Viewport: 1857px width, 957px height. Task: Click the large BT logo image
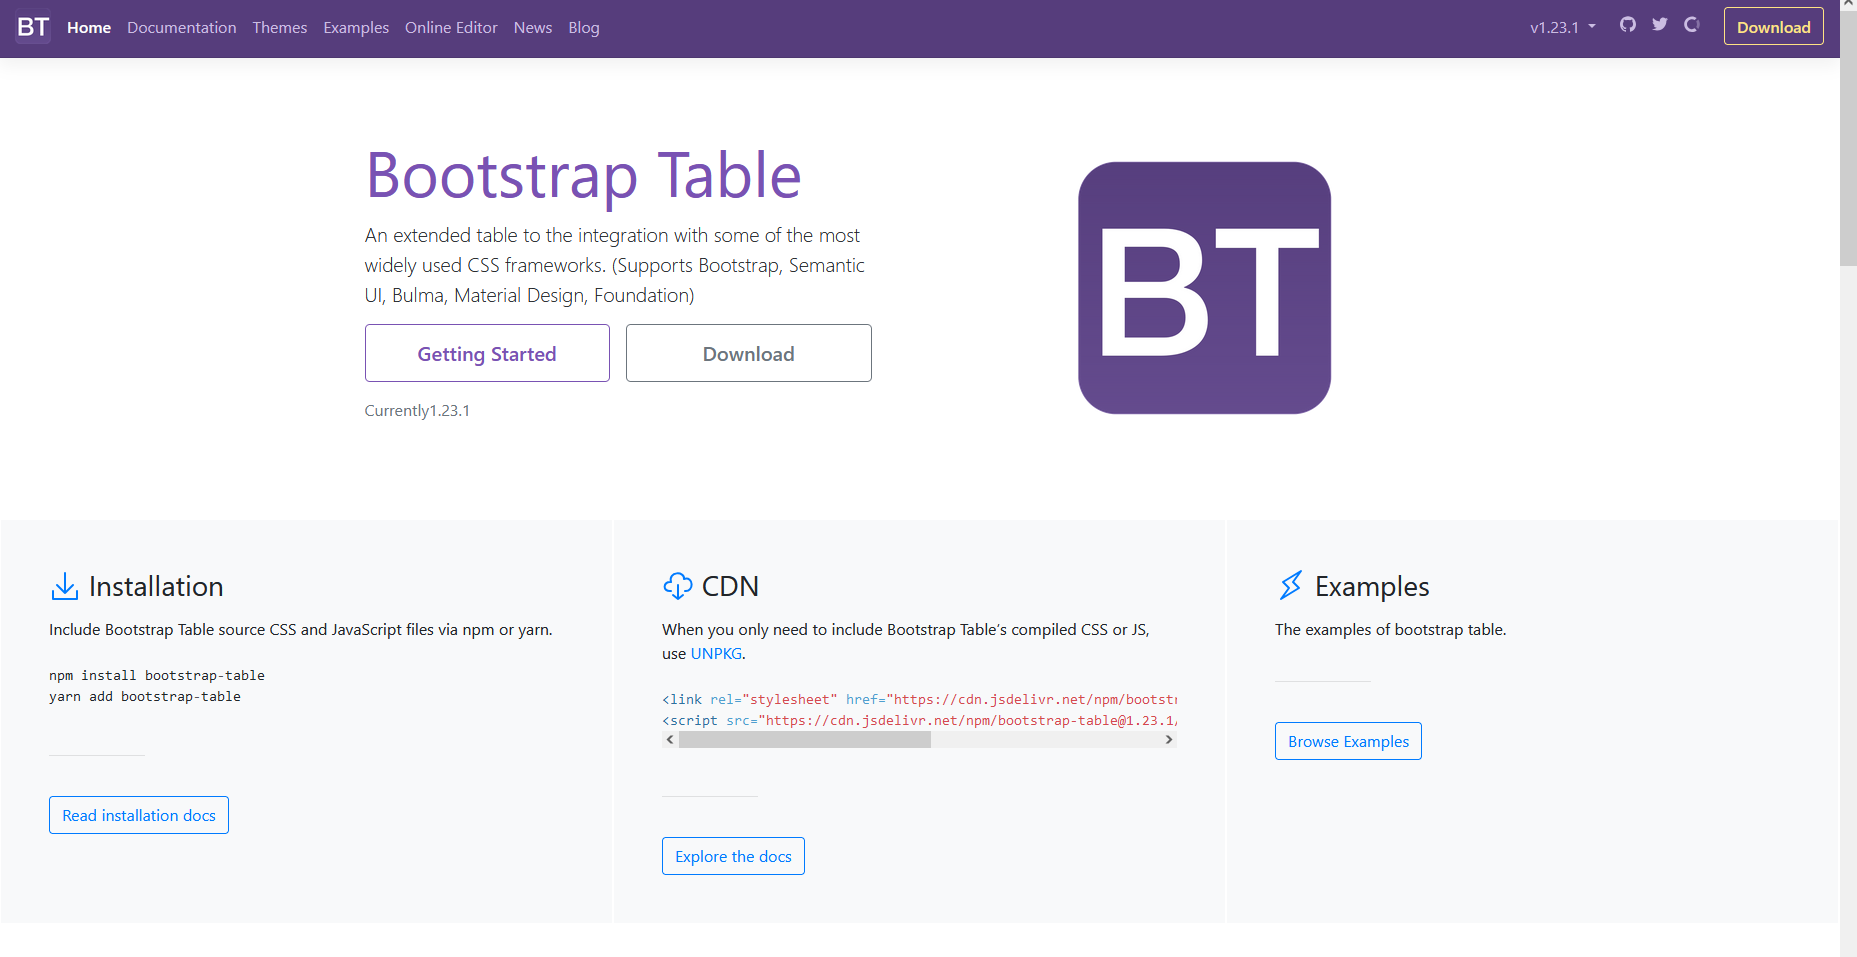[1204, 288]
